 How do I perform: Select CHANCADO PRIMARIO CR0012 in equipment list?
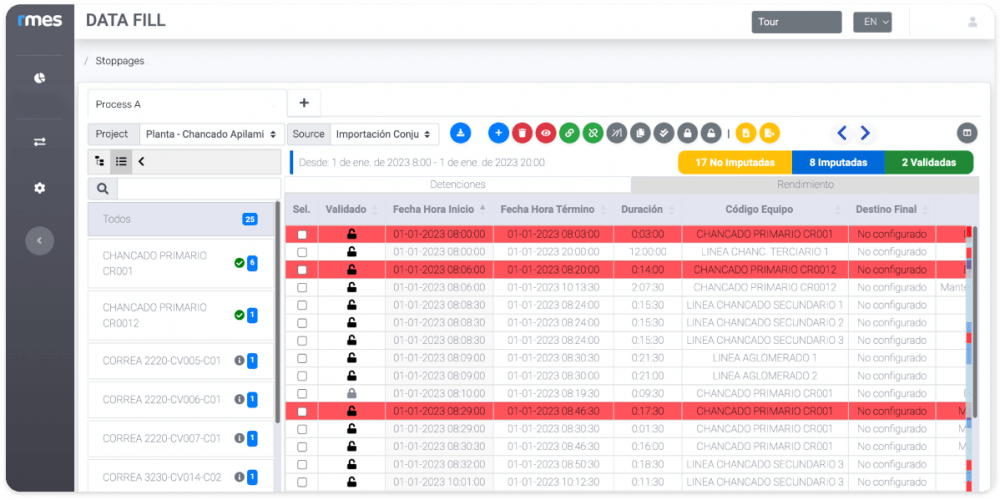coord(180,315)
